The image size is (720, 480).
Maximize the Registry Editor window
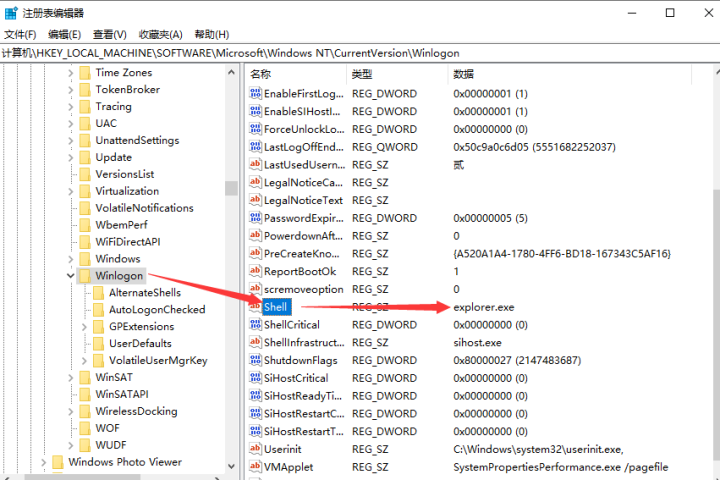pos(670,13)
